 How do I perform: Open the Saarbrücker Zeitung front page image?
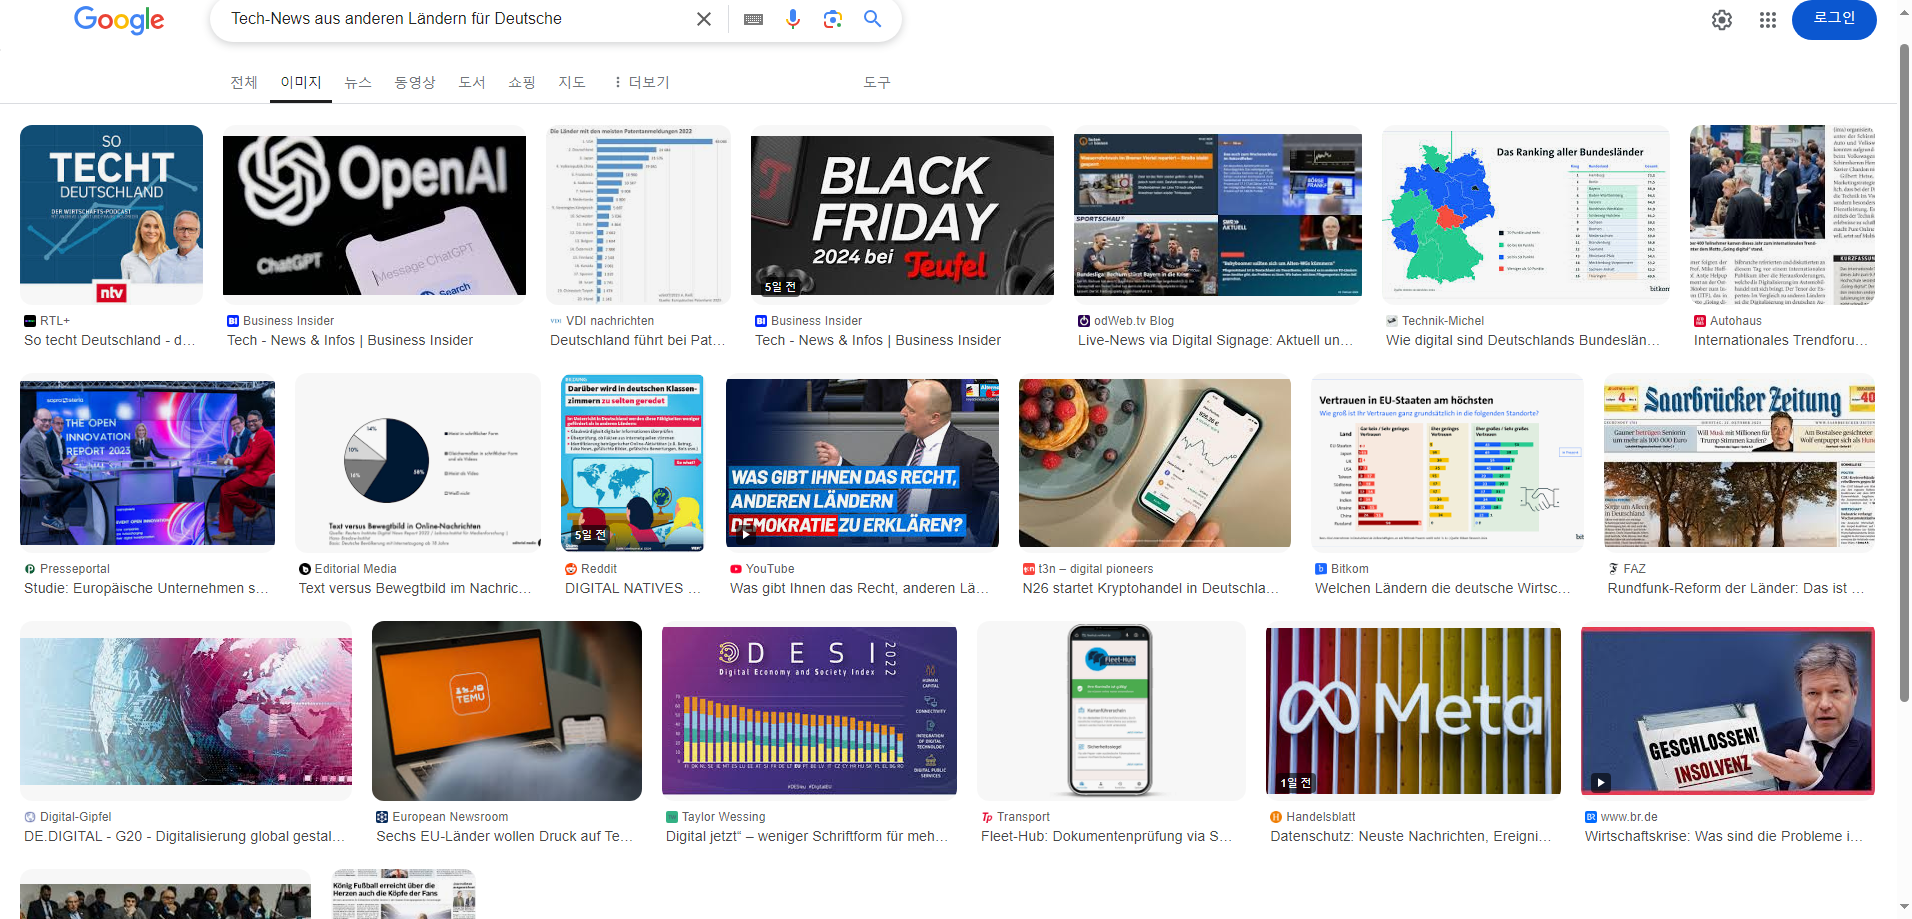(1739, 462)
